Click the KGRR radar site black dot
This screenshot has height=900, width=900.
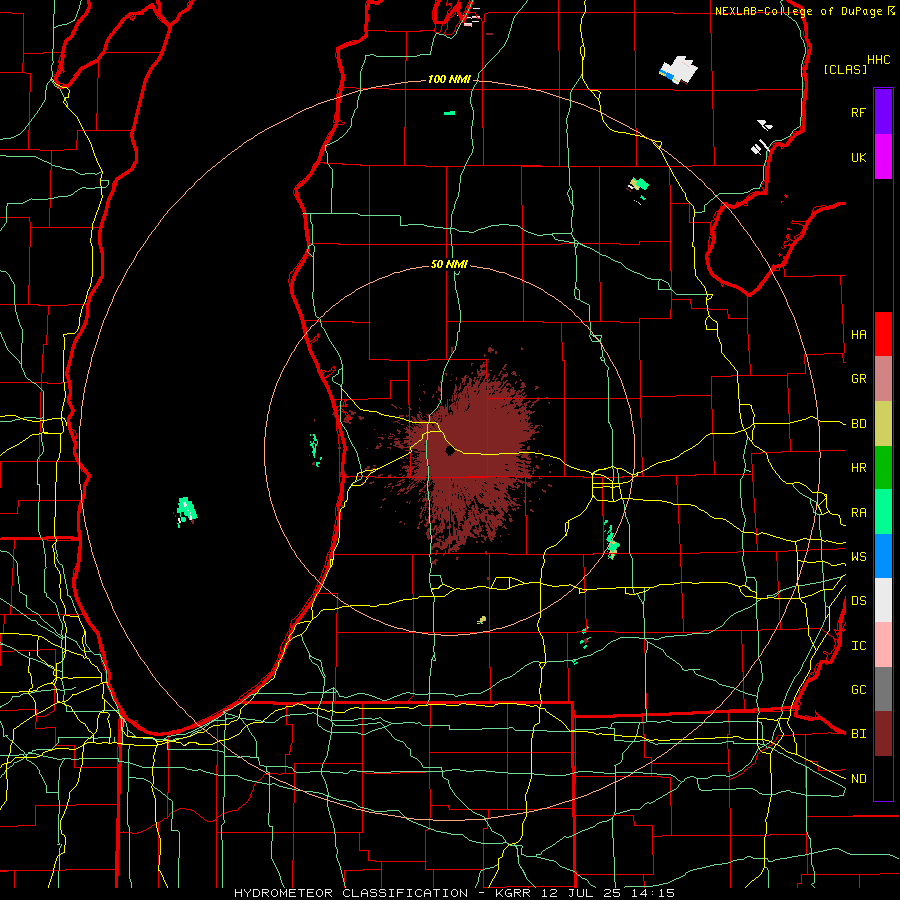(450, 451)
